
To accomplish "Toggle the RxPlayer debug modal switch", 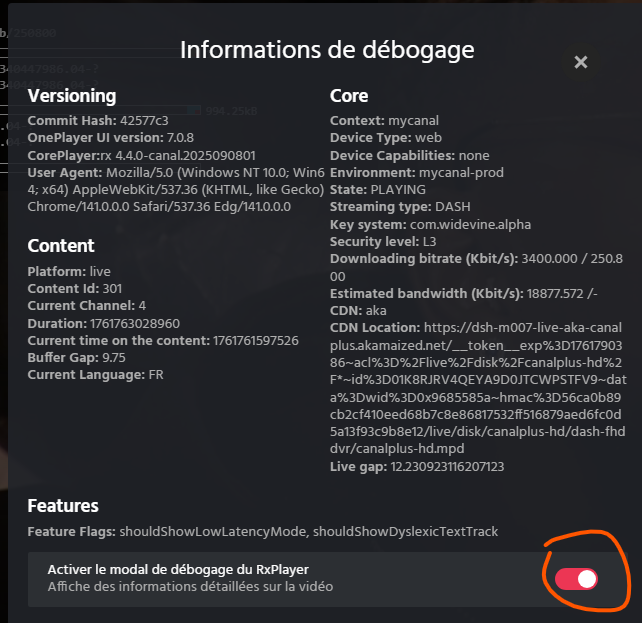I will (x=575, y=578).
